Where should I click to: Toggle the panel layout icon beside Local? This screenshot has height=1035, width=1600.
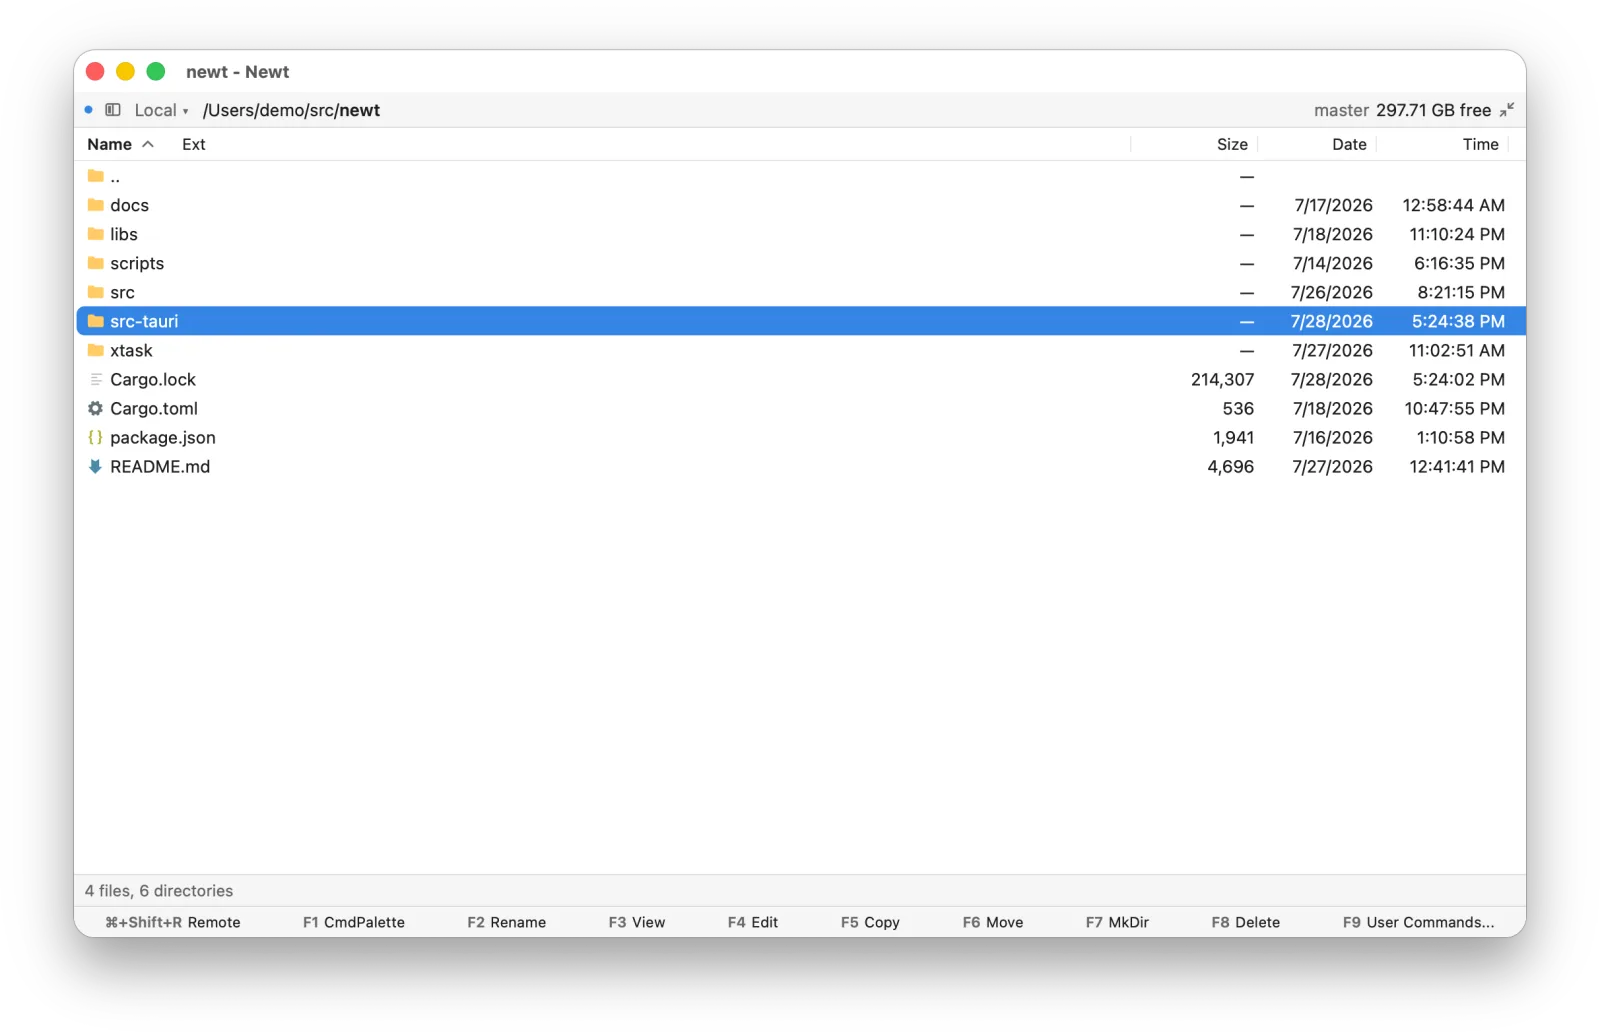click(113, 110)
